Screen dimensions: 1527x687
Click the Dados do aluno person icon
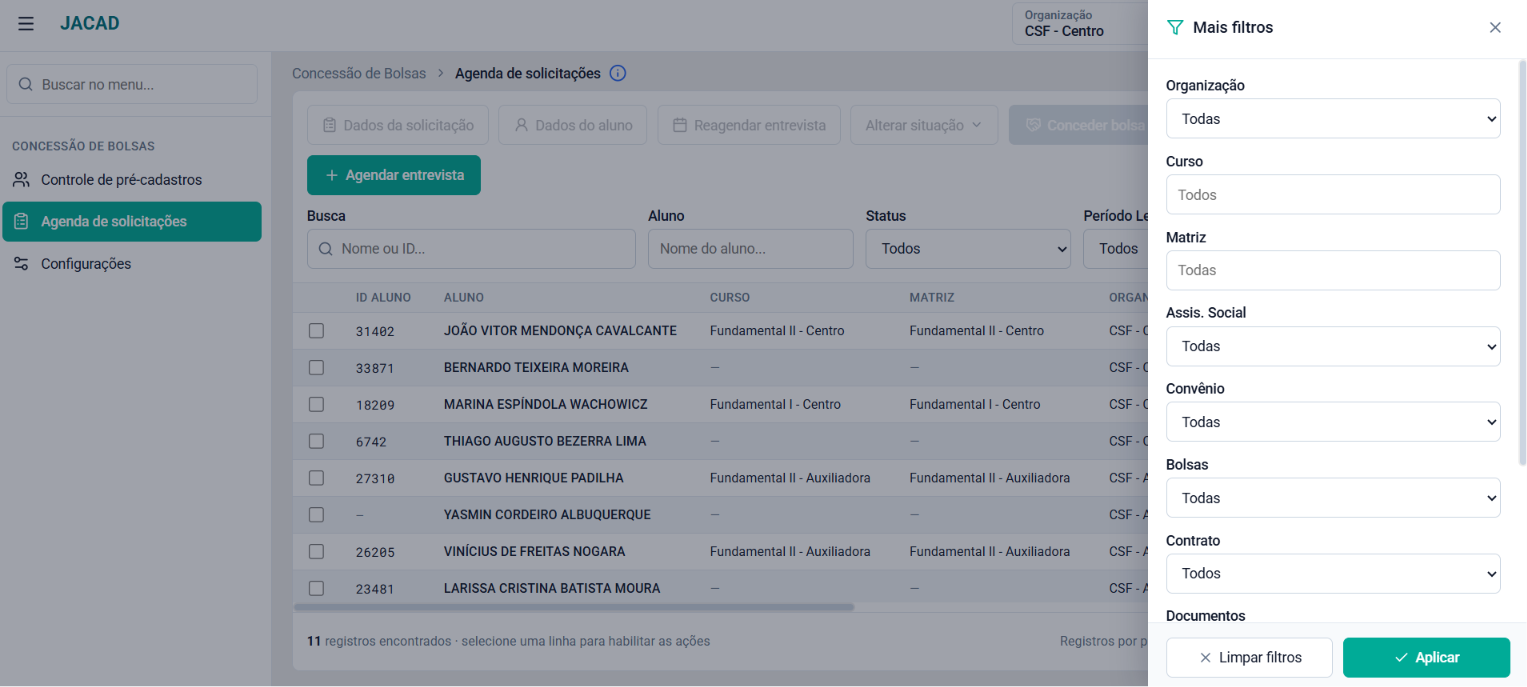pyautogui.click(x=521, y=126)
